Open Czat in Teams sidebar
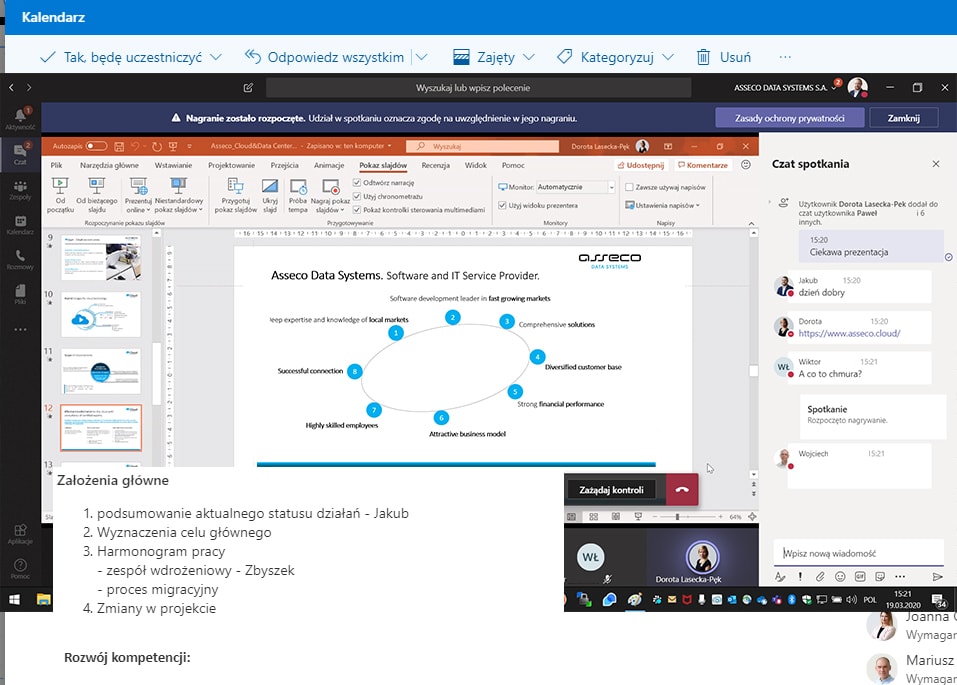The image size is (957, 685). click(20, 153)
